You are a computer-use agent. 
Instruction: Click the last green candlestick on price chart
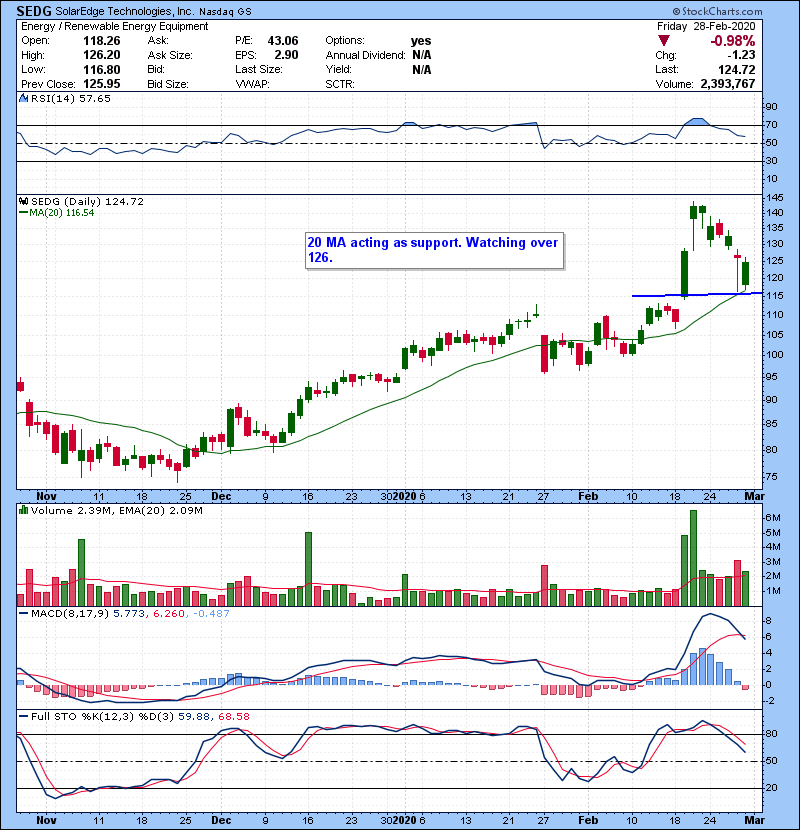746,274
